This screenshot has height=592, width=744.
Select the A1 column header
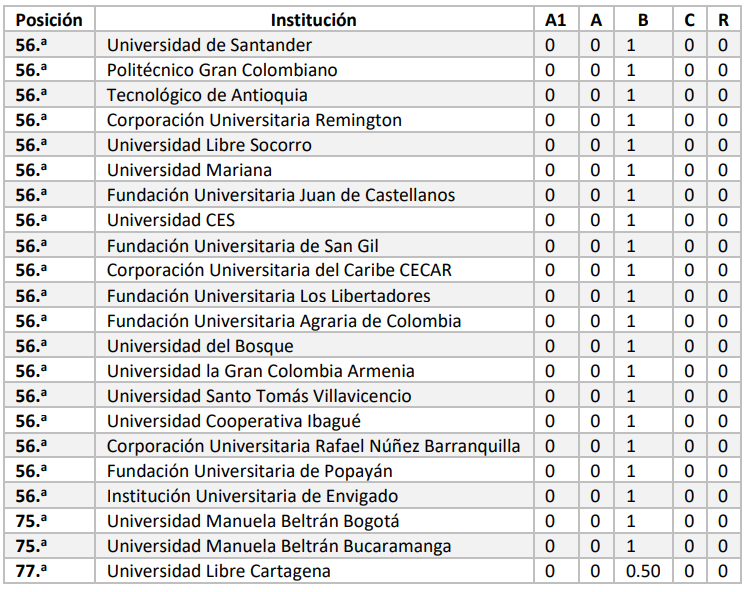click(x=555, y=20)
